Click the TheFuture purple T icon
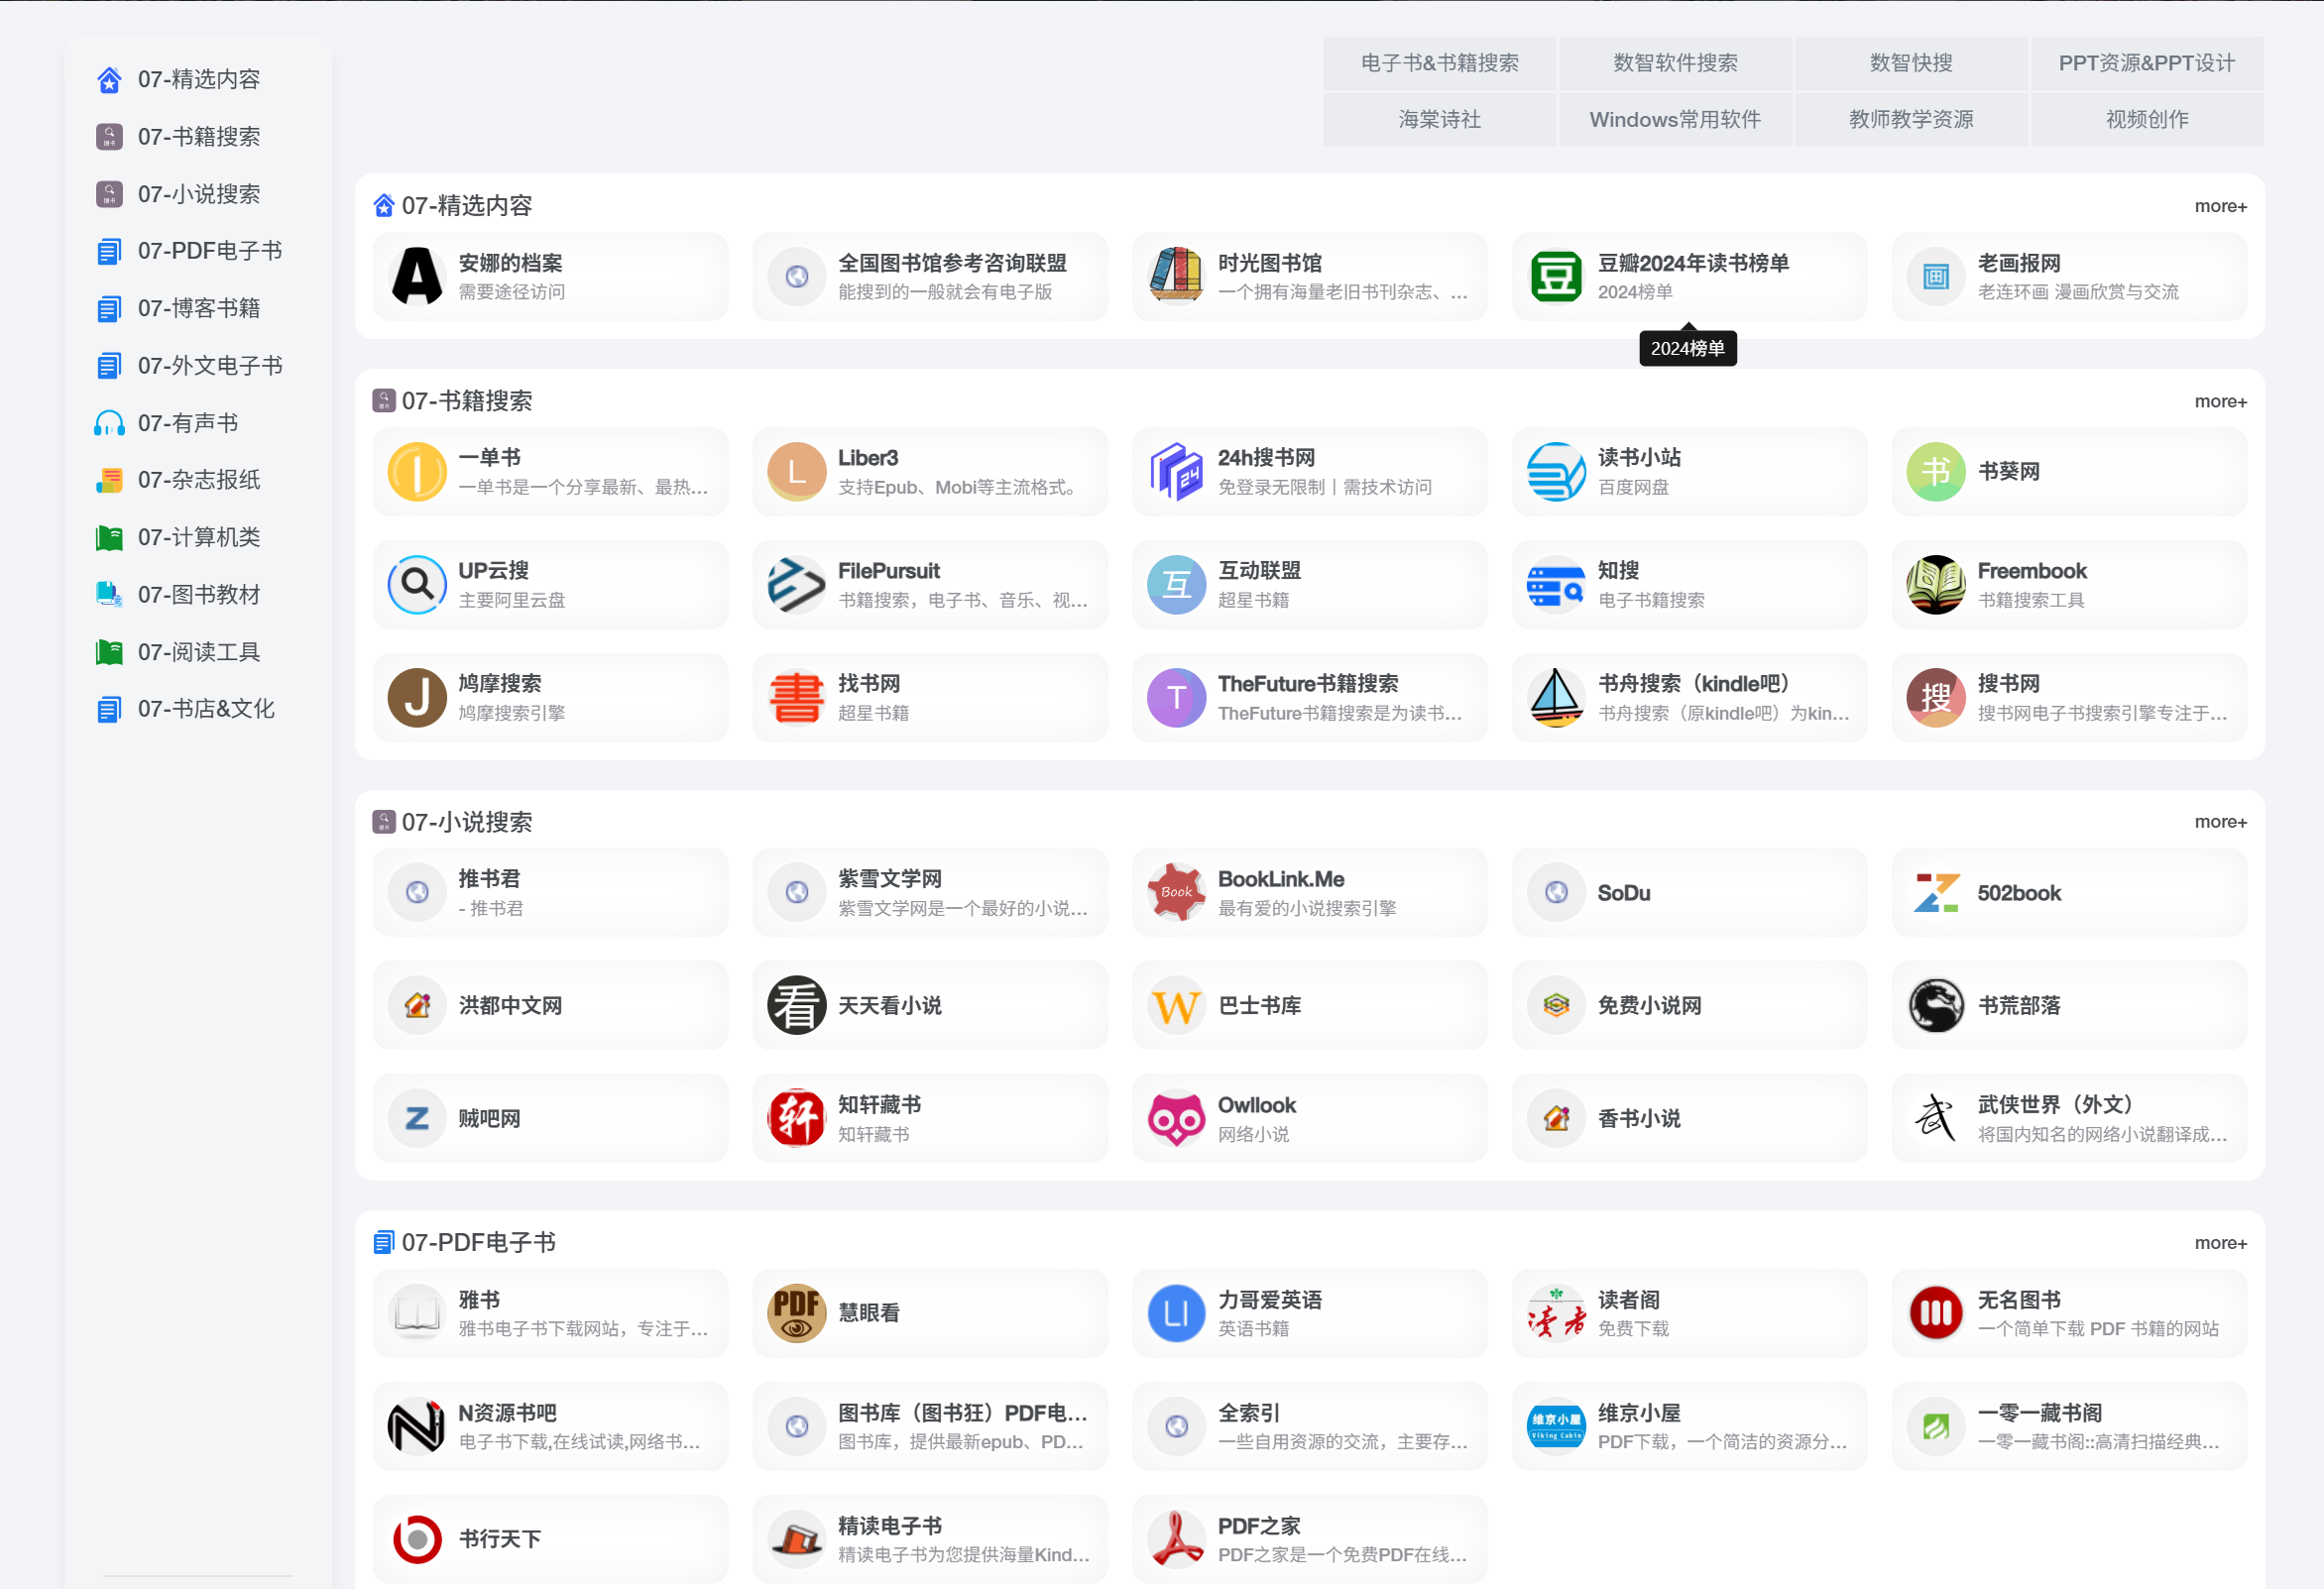Image resolution: width=2324 pixels, height=1589 pixels. (1176, 698)
